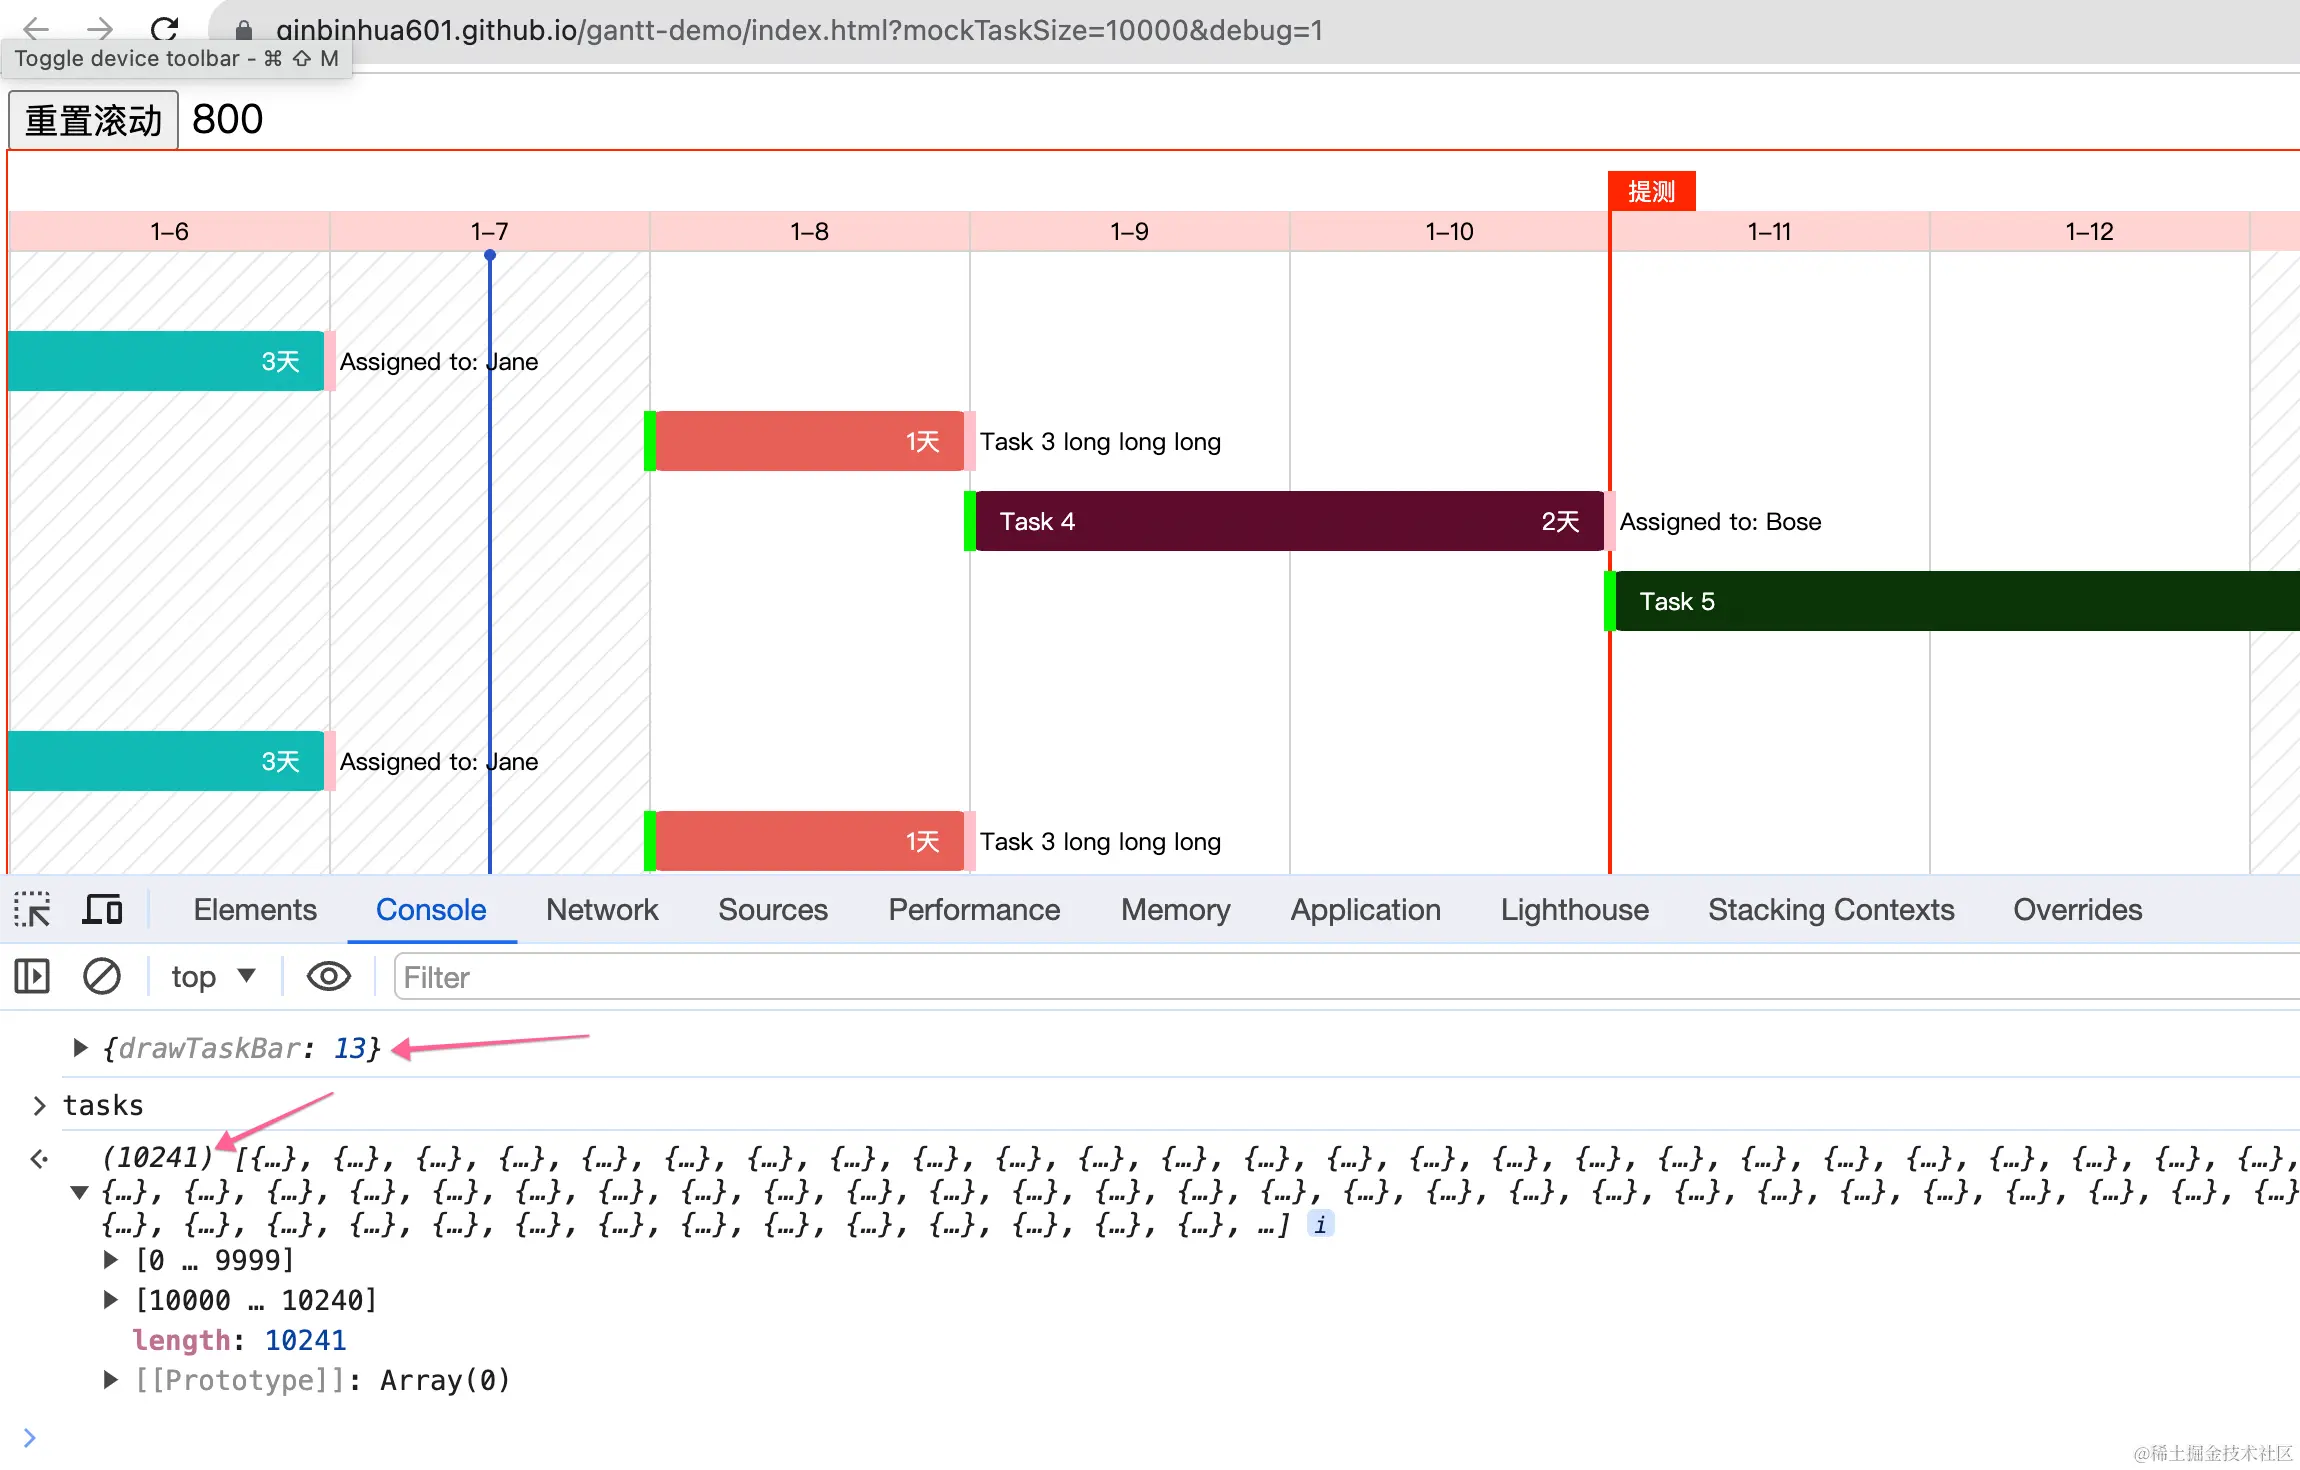The height and width of the screenshot is (1470, 2300).
Task: Click the browser forward arrow
Action: pos(99,30)
